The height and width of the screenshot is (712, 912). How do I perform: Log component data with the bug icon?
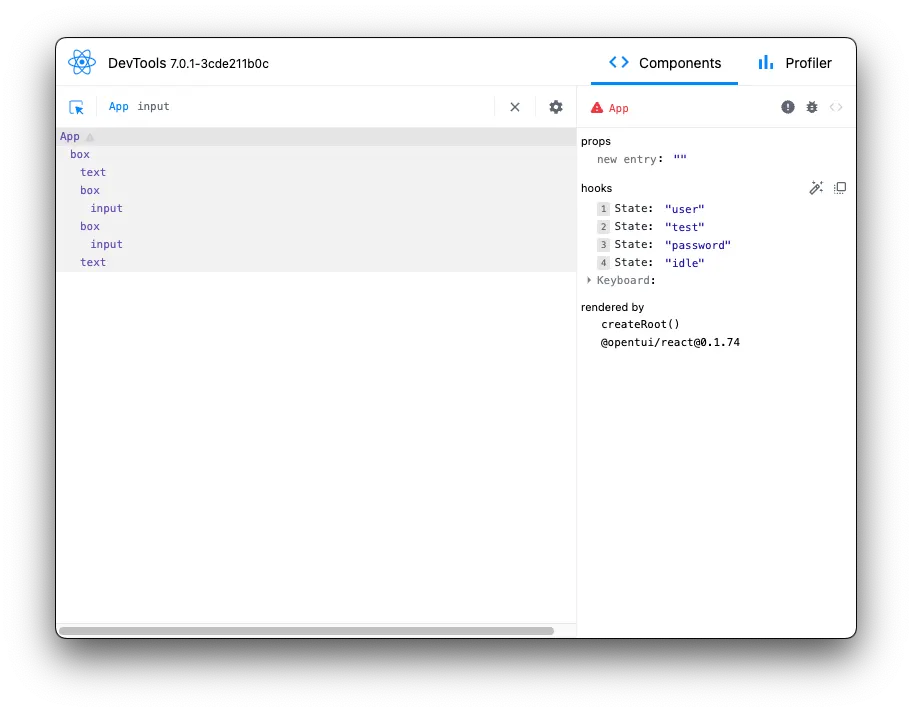[x=812, y=107]
